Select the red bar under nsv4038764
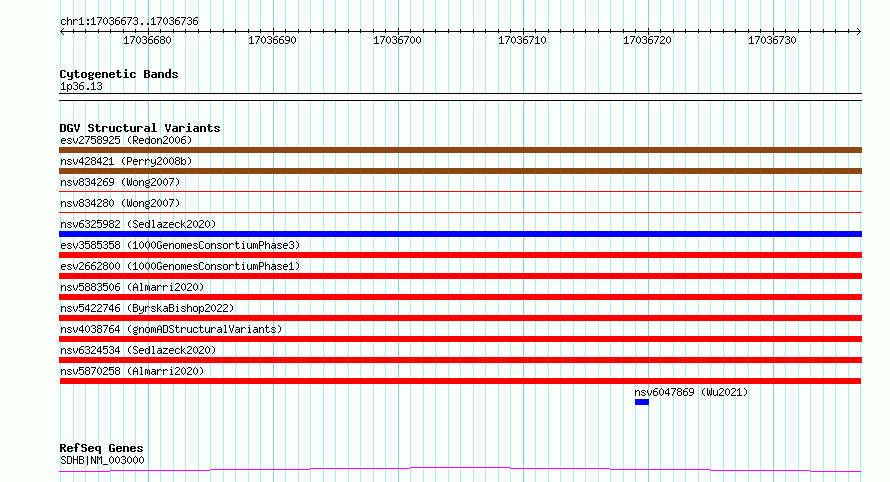Screen dimensions: 890x482 [460, 339]
